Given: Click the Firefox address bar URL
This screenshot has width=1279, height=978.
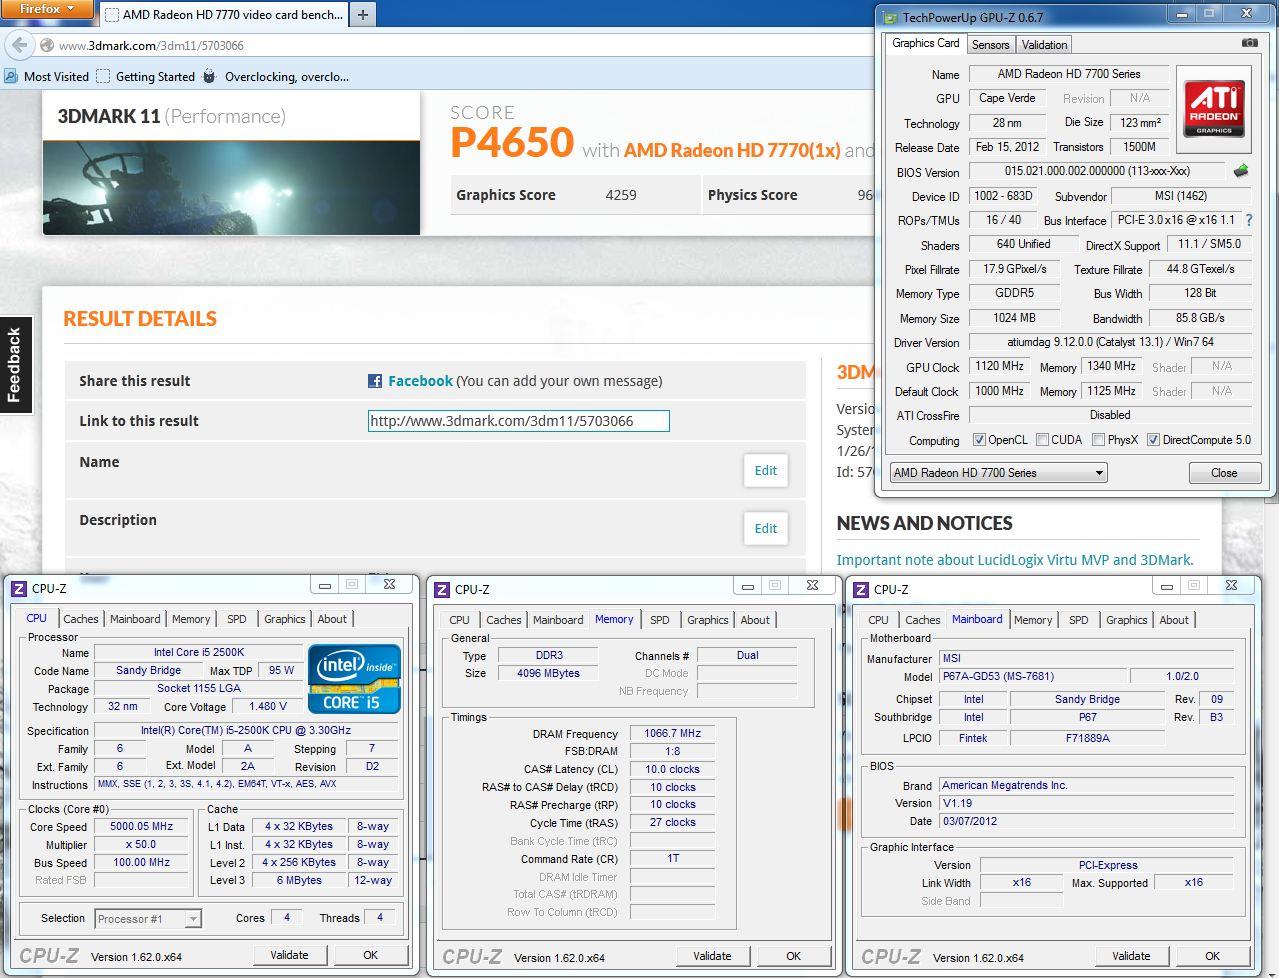Looking at the screenshot, I should tap(151, 46).
